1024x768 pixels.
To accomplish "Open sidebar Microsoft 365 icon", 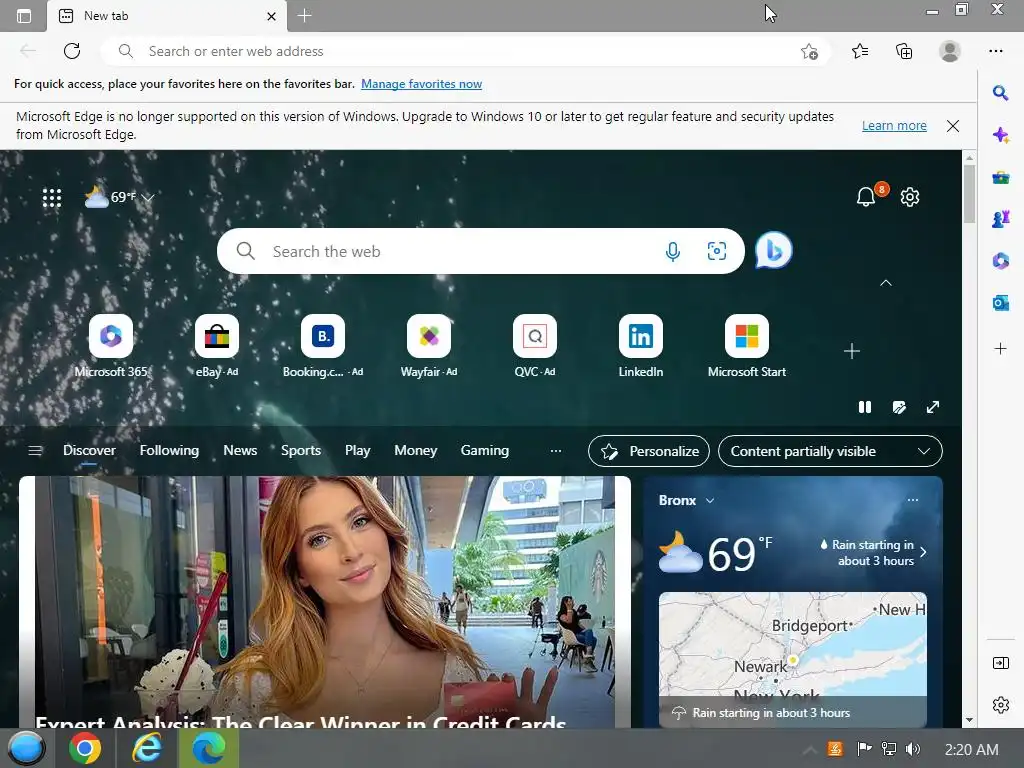I will [x=1000, y=261].
